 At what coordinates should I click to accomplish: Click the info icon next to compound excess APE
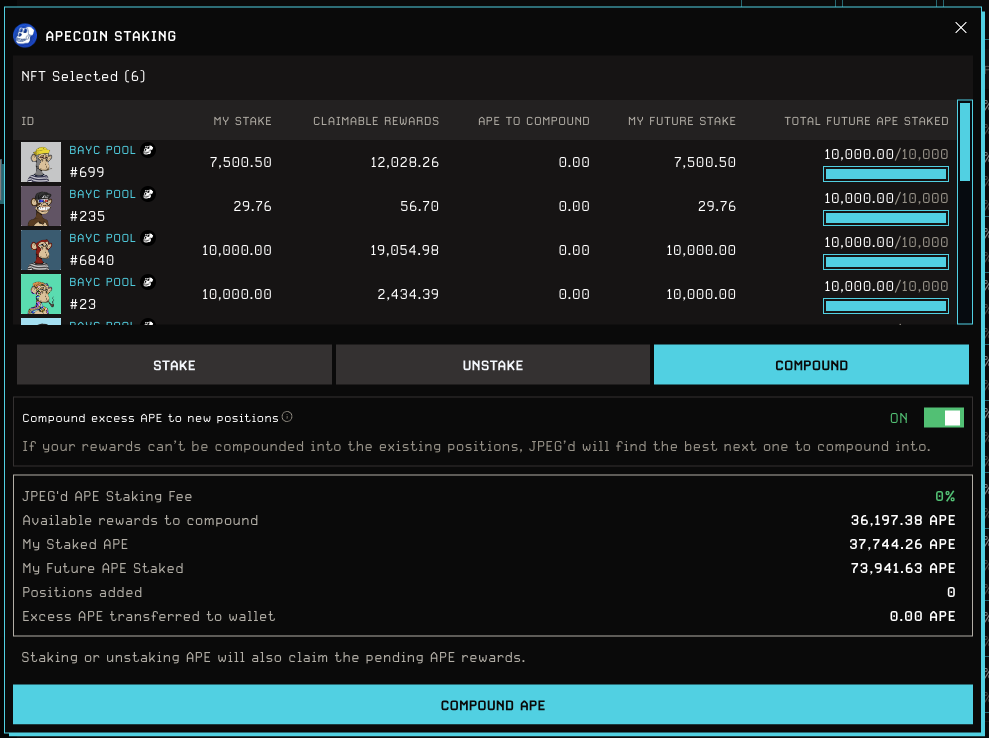coord(287,417)
